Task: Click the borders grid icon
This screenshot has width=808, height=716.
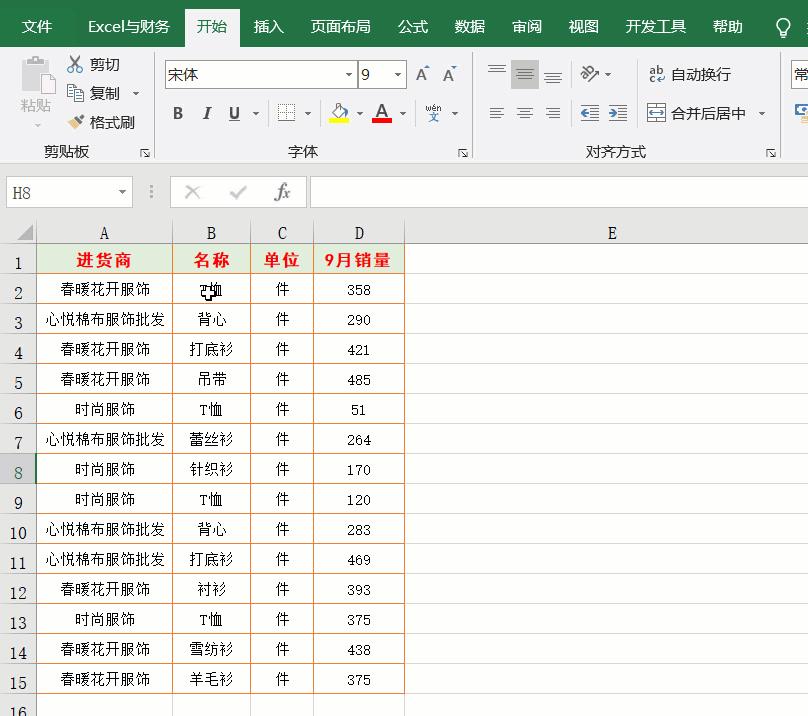Action: pyautogui.click(x=286, y=113)
